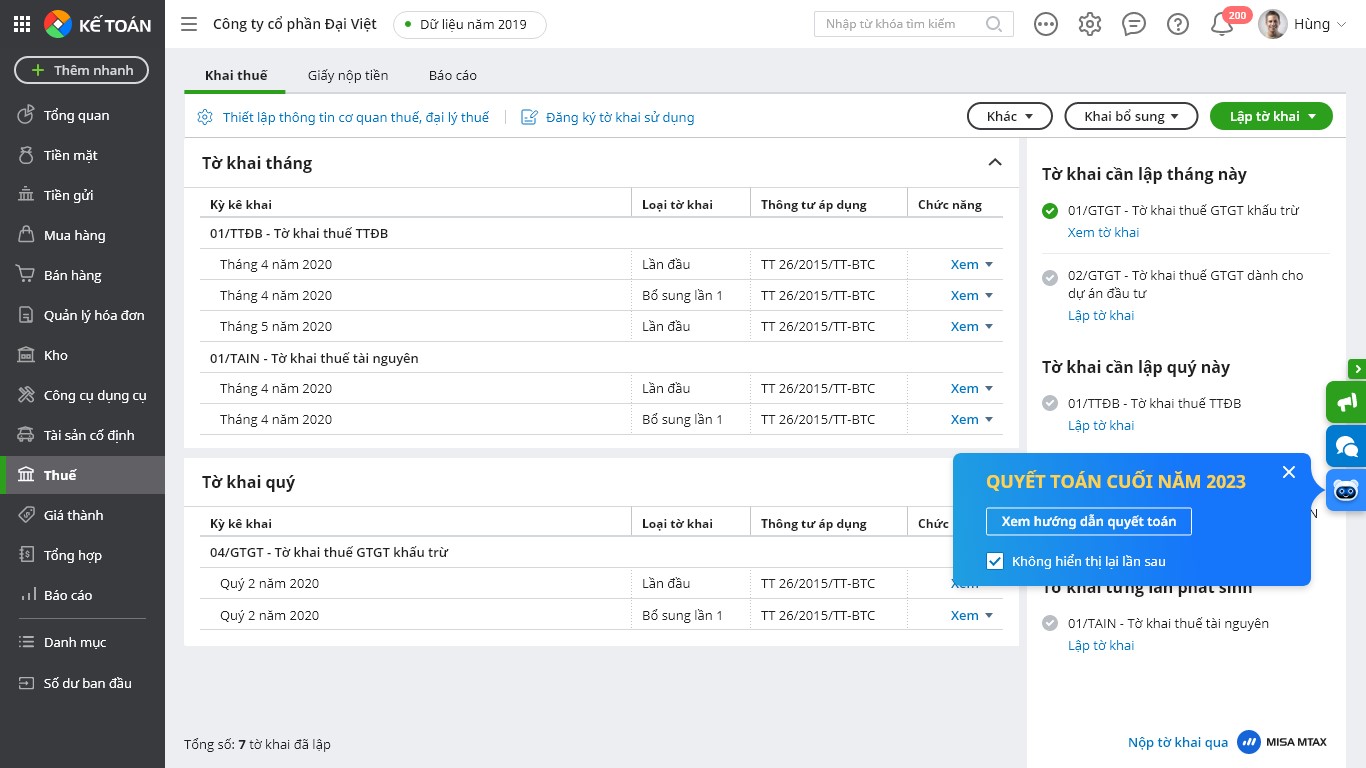The width and height of the screenshot is (1366, 768).
Task: Expand Xem arrow for Tháng 5 năm 2020
Action: pyautogui.click(x=989, y=327)
